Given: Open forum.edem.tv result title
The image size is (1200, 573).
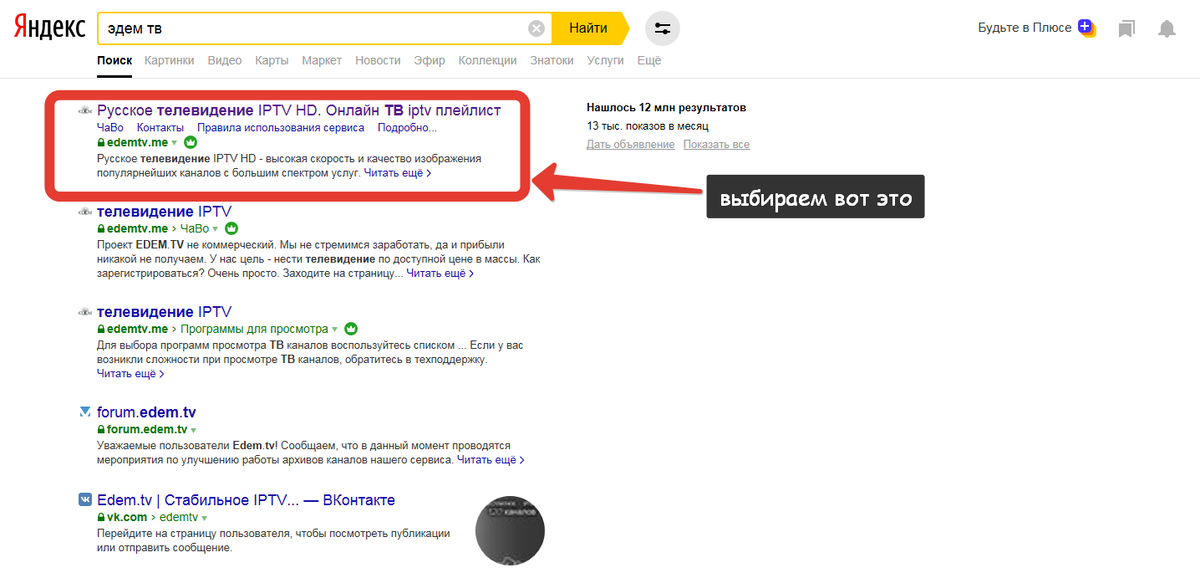Looking at the screenshot, I should pyautogui.click(x=146, y=412).
